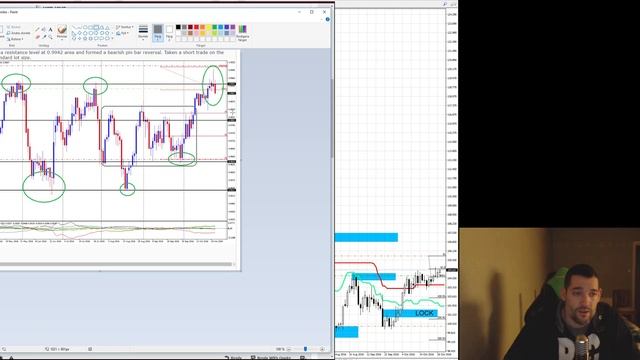
Task: Select the Magnifier tool in Paint
Action: (x=51, y=37)
